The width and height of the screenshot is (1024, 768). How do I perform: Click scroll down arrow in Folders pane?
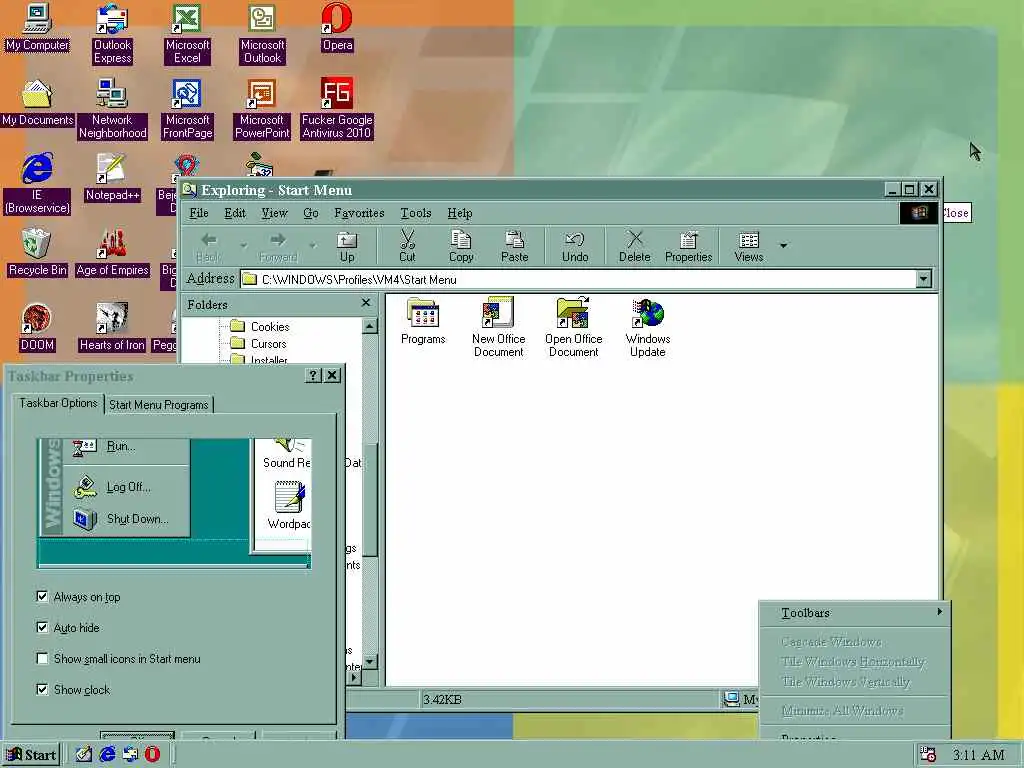tap(370, 662)
